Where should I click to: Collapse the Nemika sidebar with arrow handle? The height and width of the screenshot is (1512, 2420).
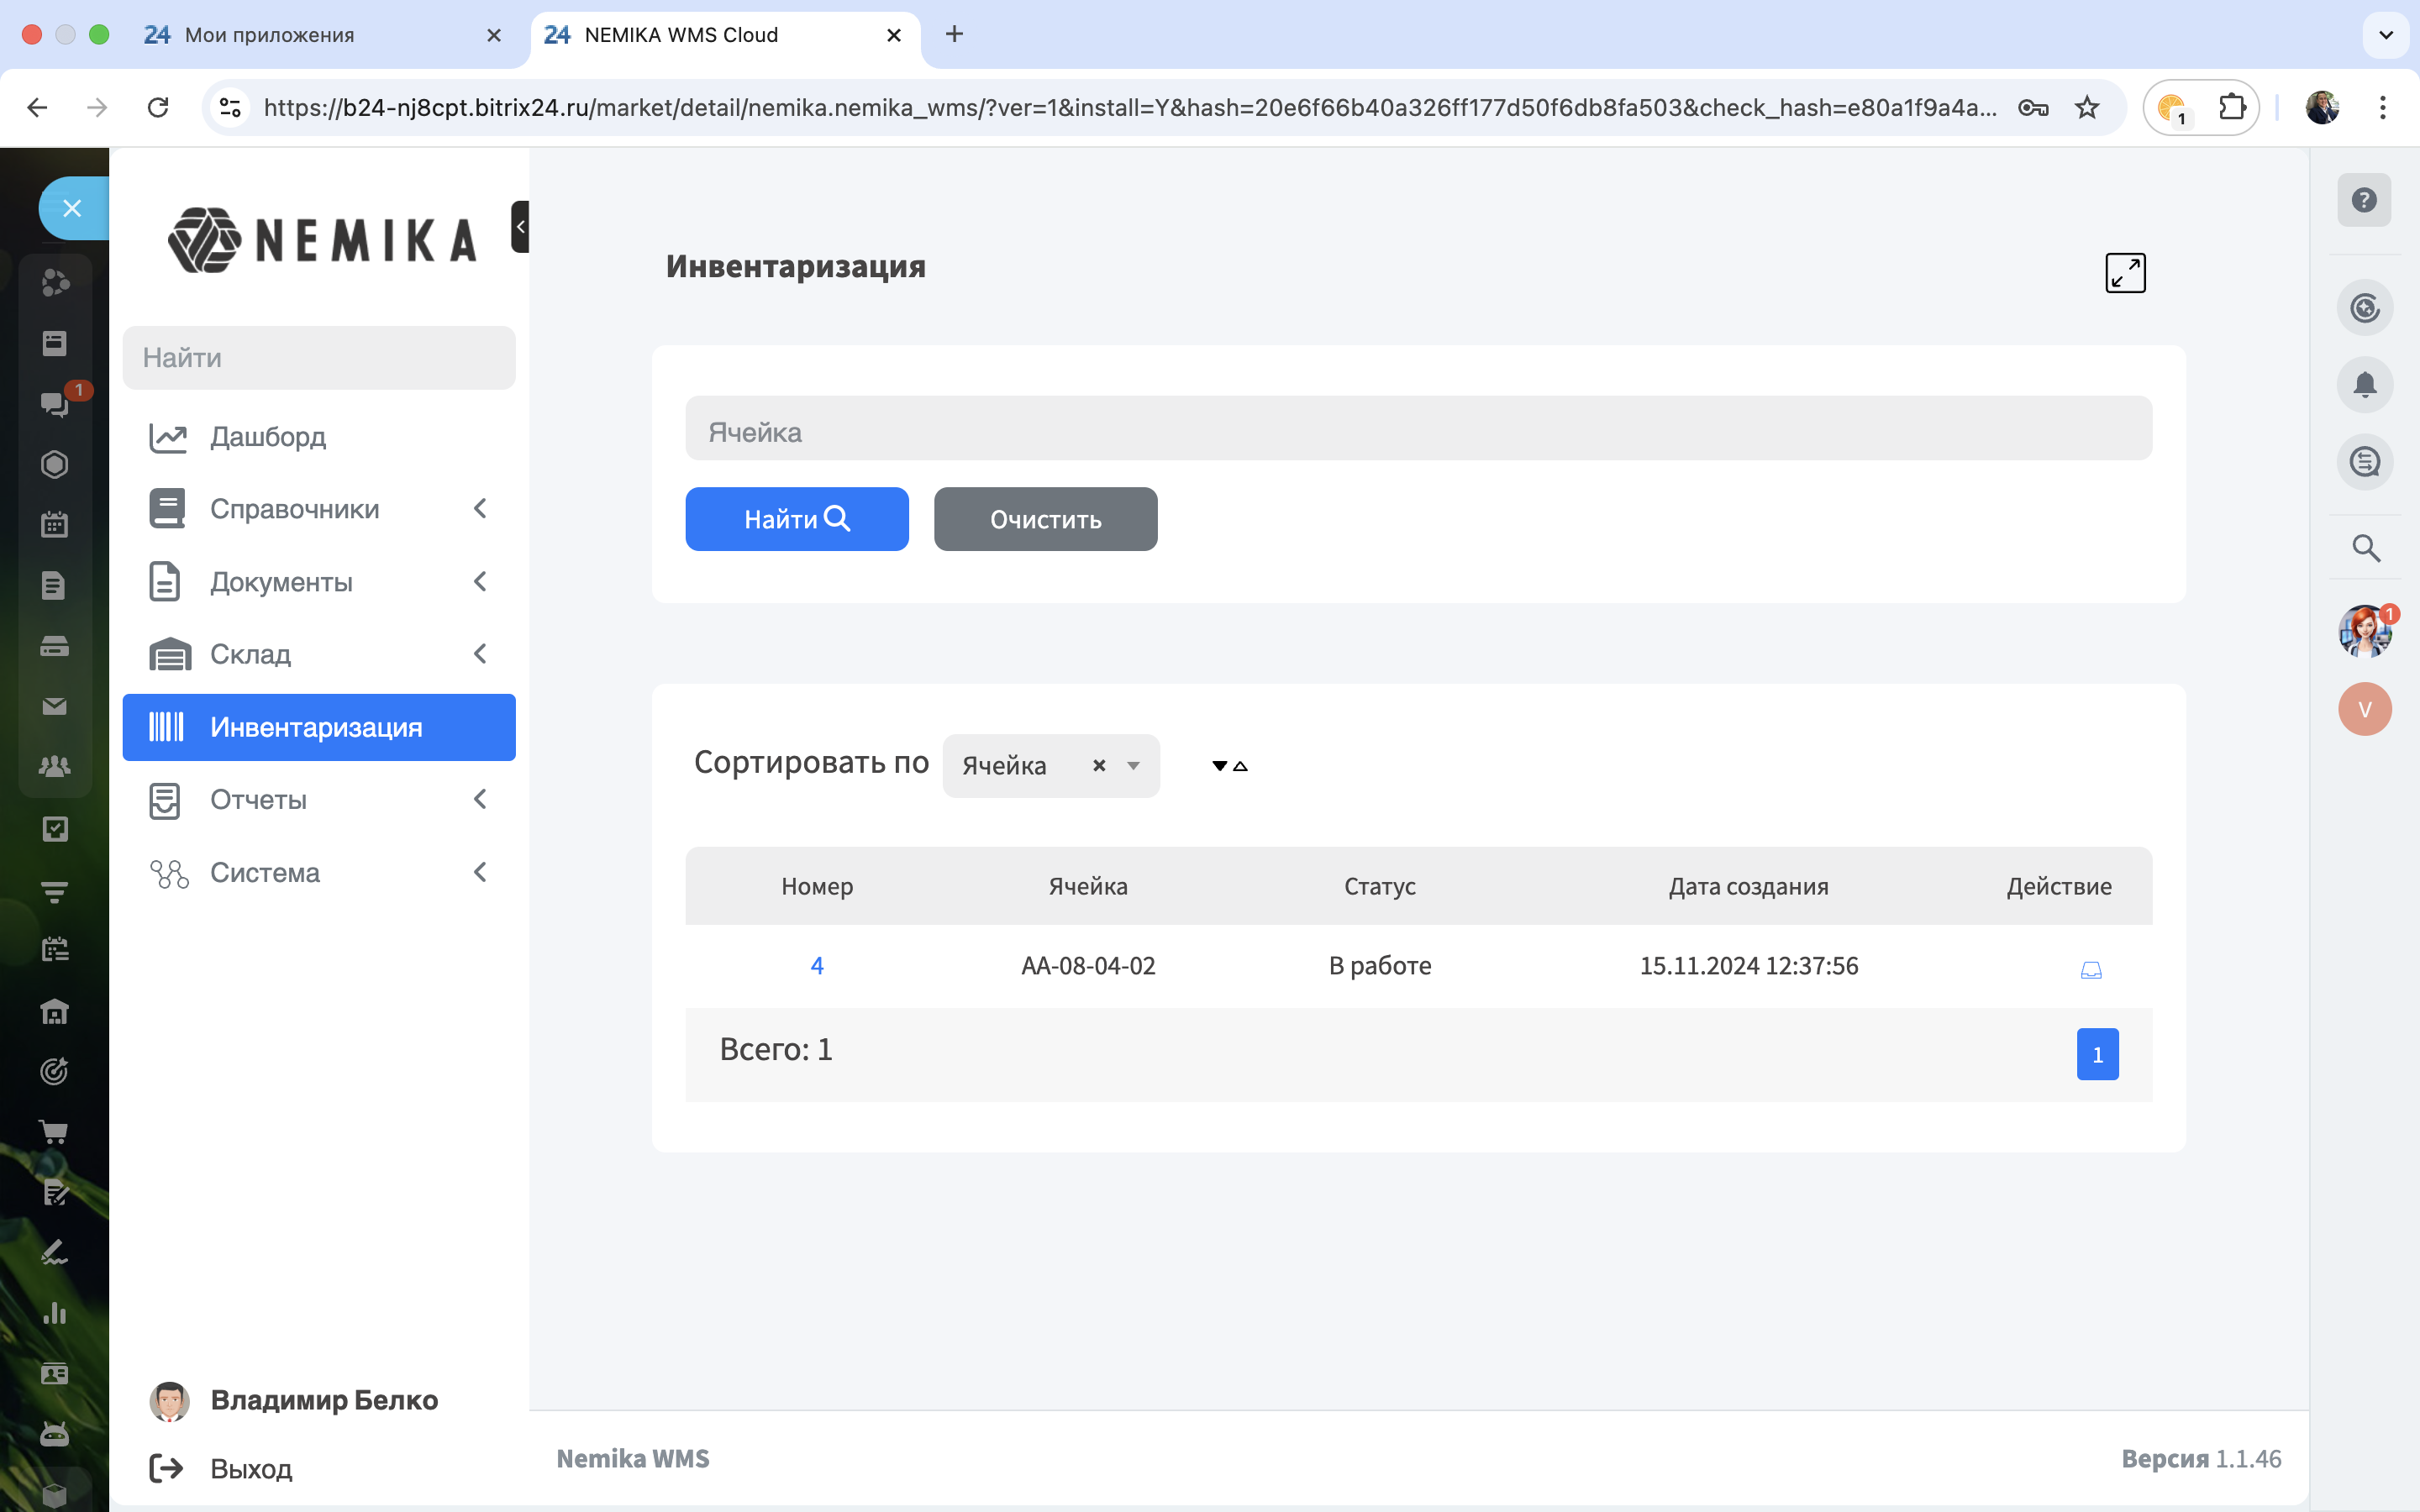pos(520,227)
